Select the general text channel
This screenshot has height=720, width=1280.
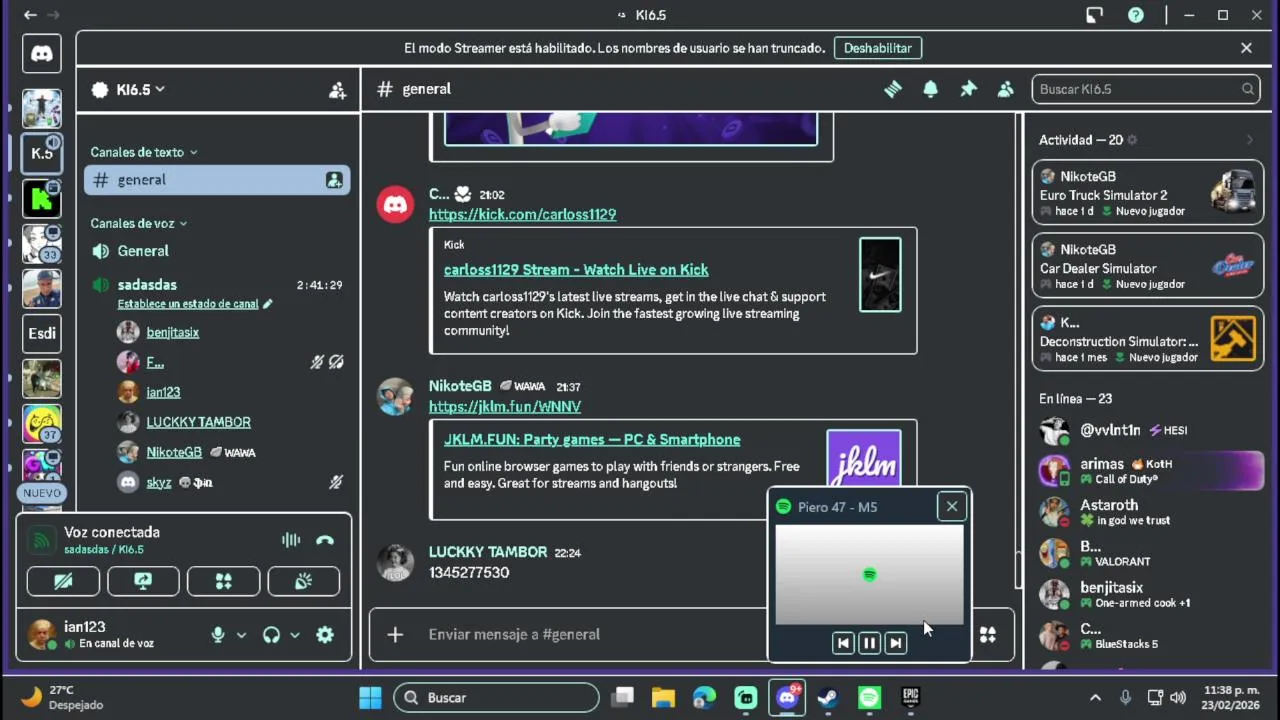tap(217, 180)
